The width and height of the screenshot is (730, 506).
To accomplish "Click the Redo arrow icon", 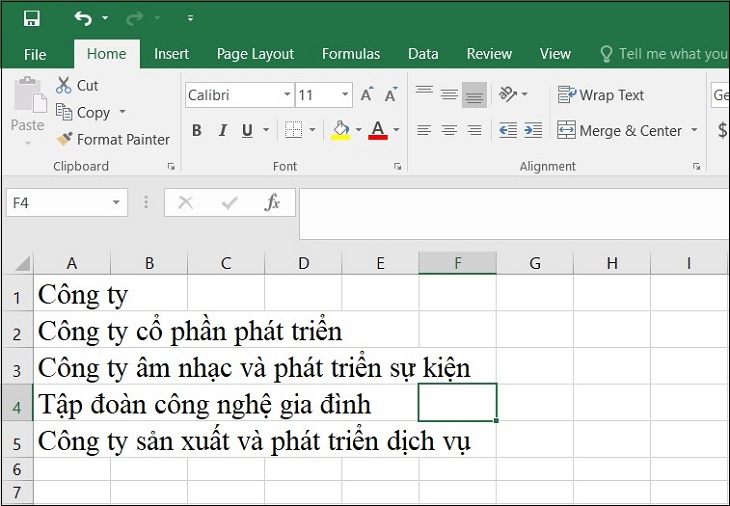I will (135, 19).
